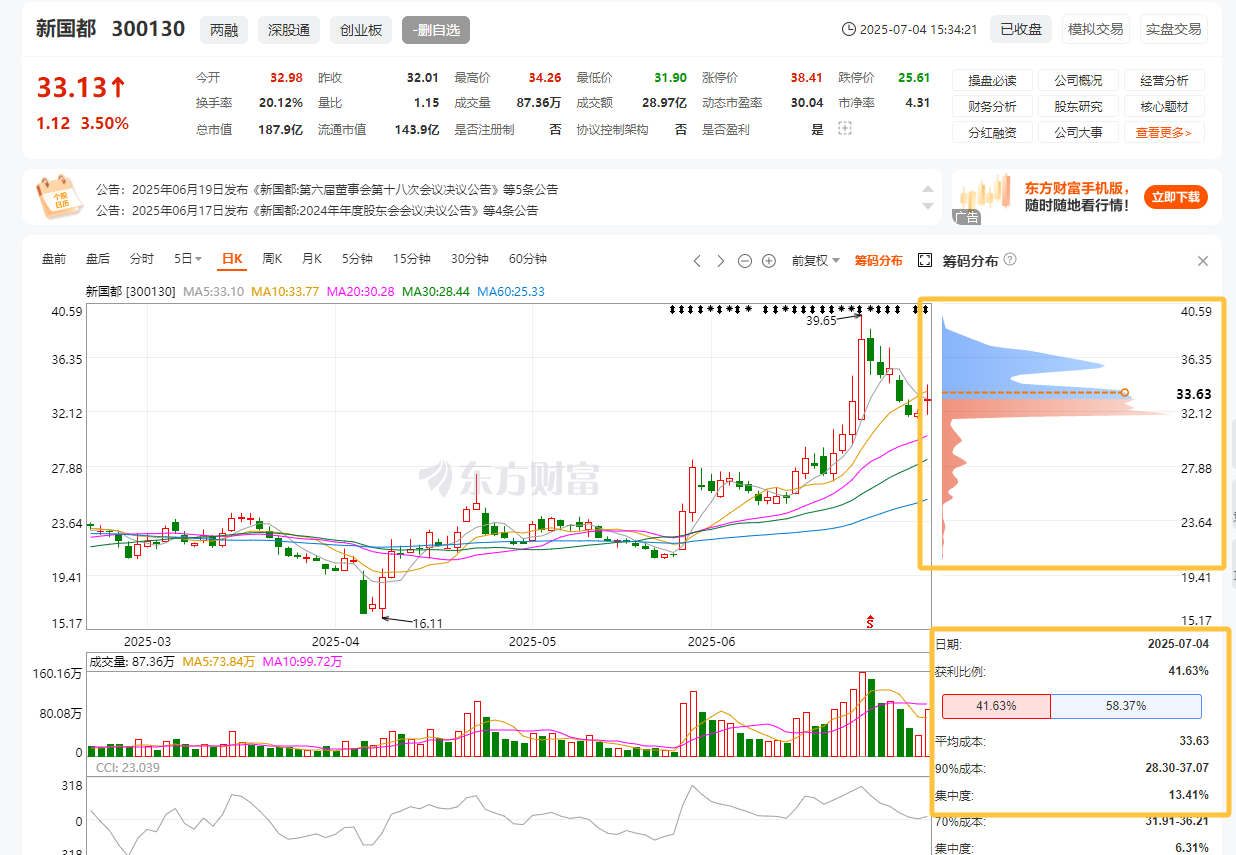
Task: Toggle 筹码分布 chip distribution view
Action: pos(878,260)
